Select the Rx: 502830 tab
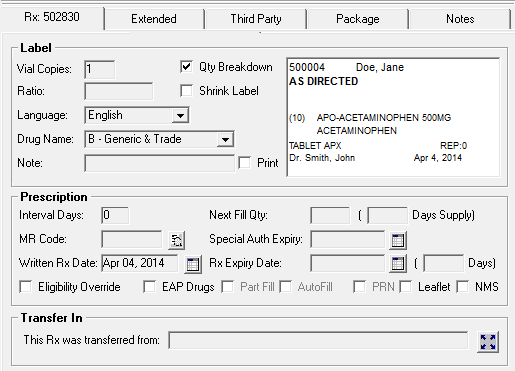 click(52, 17)
